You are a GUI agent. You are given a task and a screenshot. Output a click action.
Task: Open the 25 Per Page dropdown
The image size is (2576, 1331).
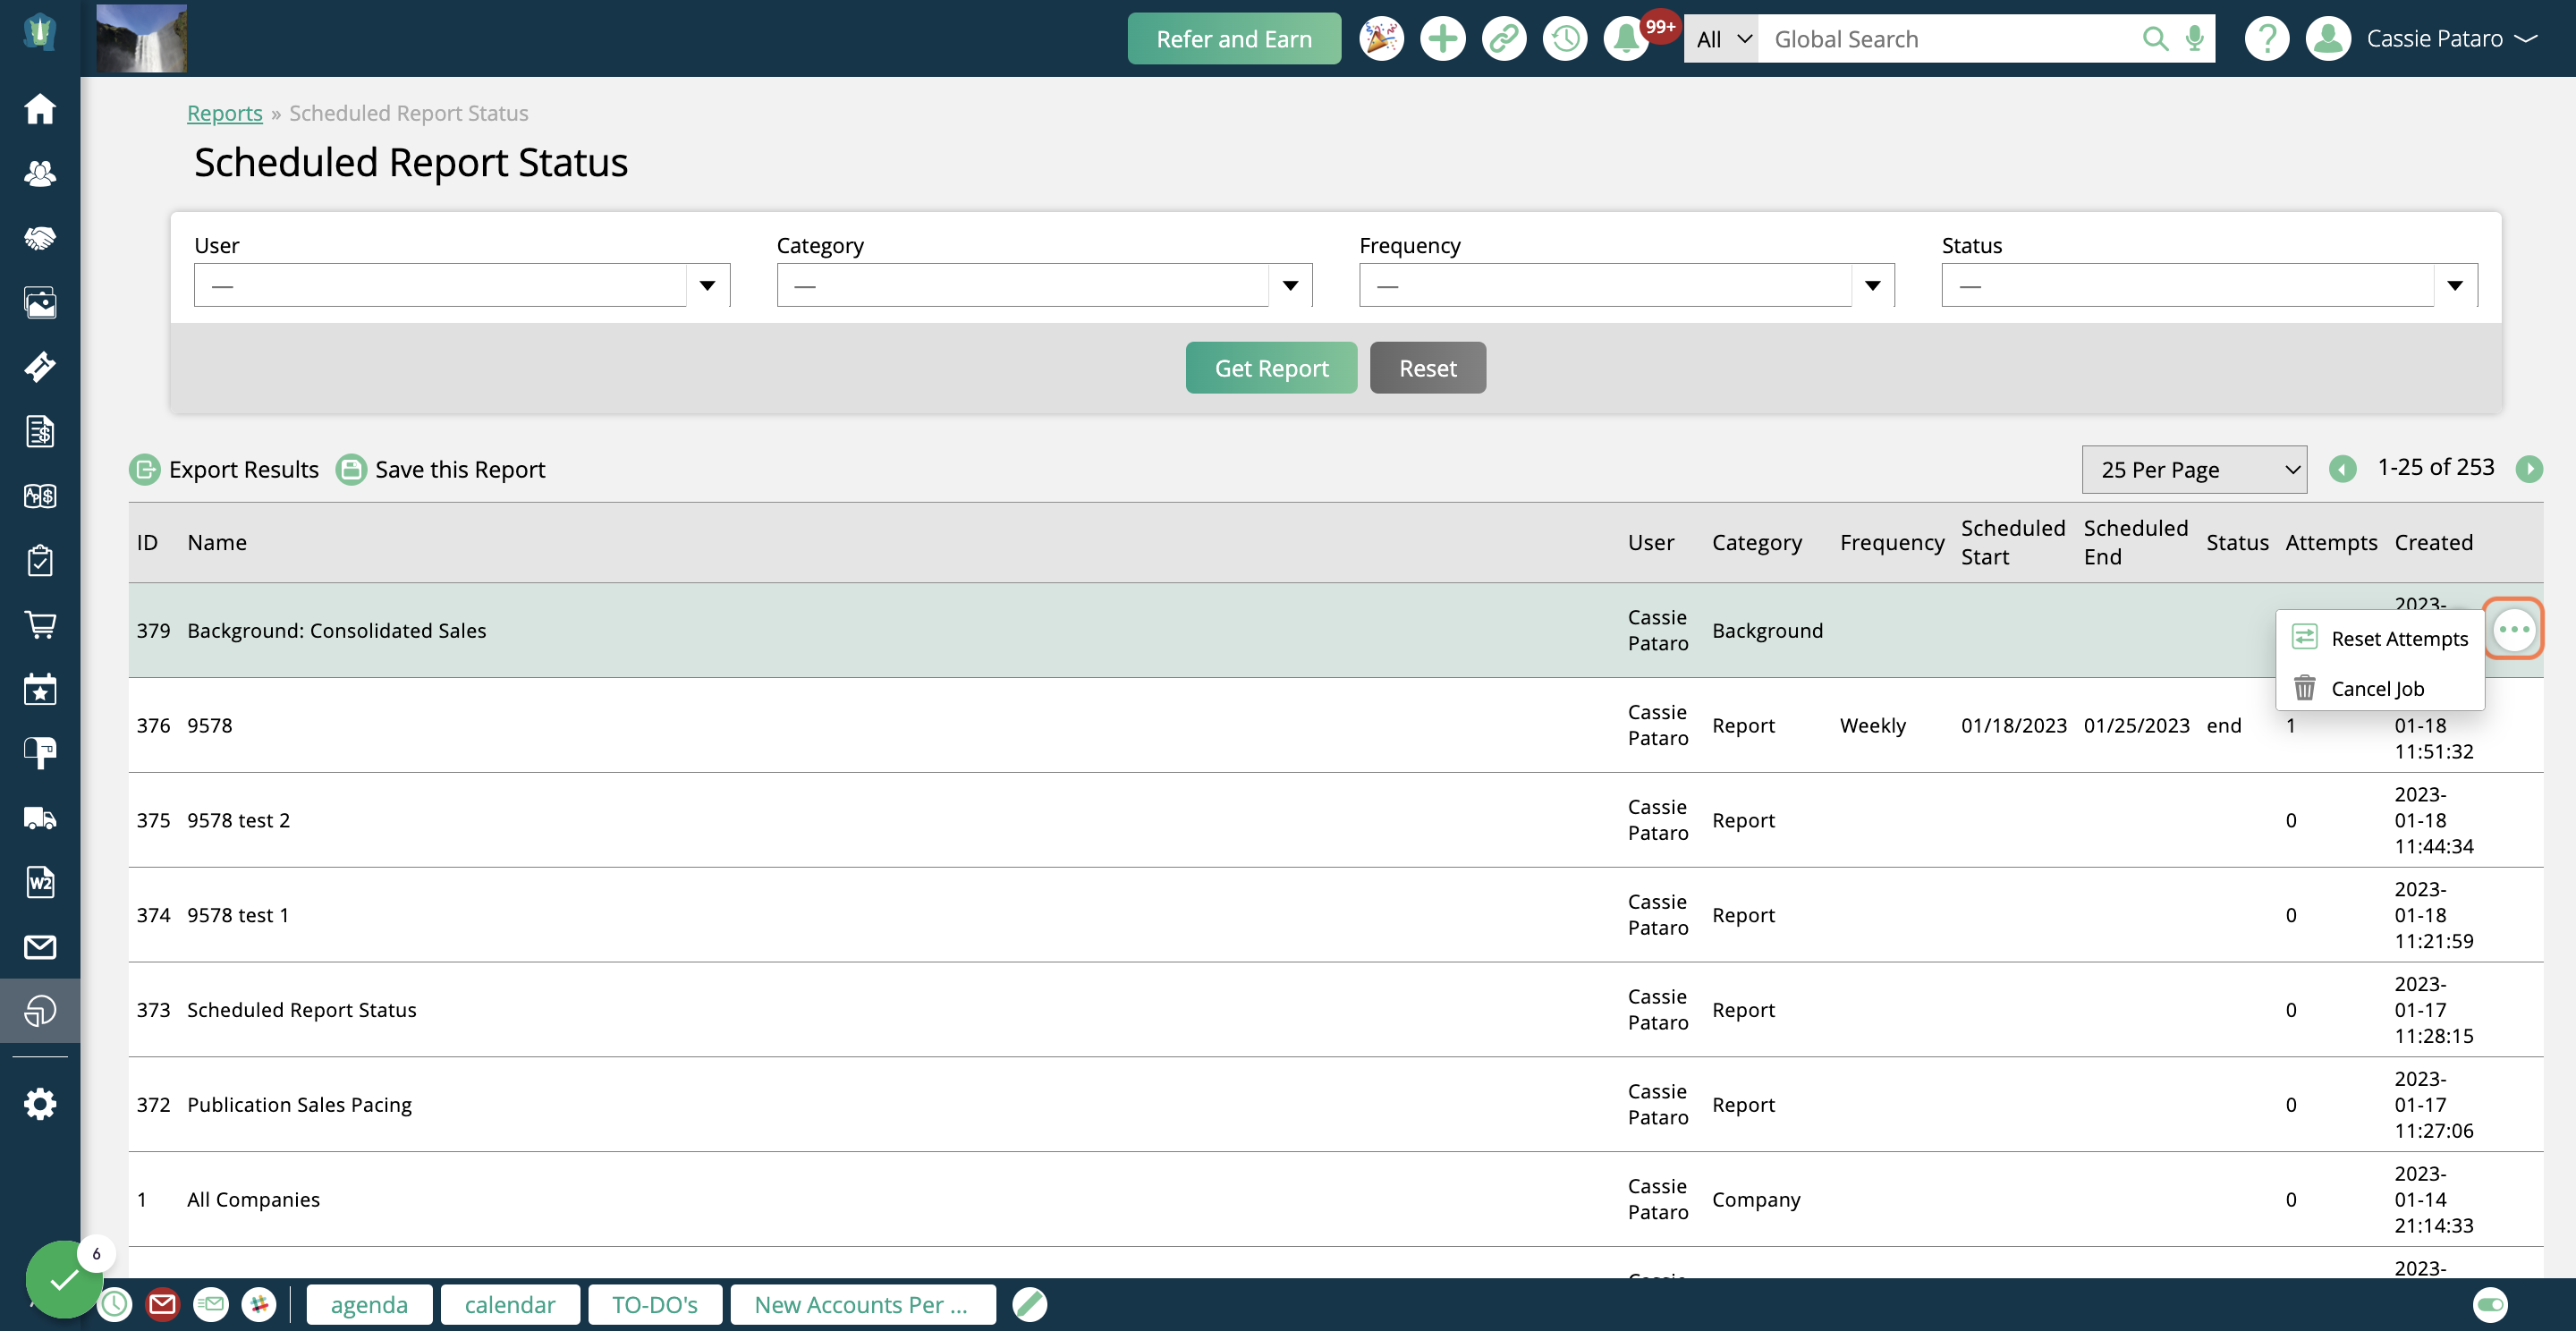tap(2194, 469)
